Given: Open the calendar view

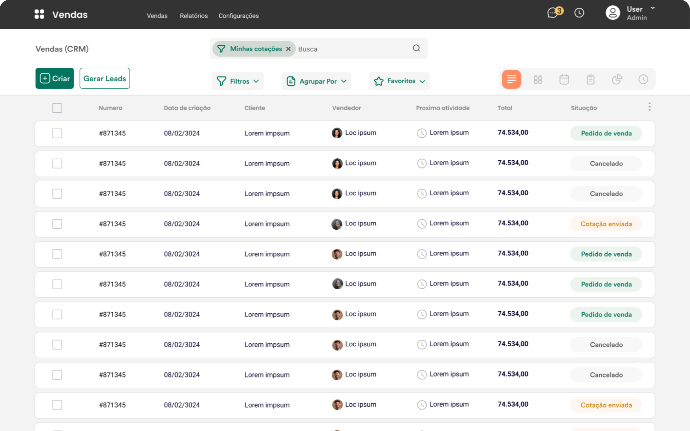Looking at the screenshot, I should tap(564, 79).
